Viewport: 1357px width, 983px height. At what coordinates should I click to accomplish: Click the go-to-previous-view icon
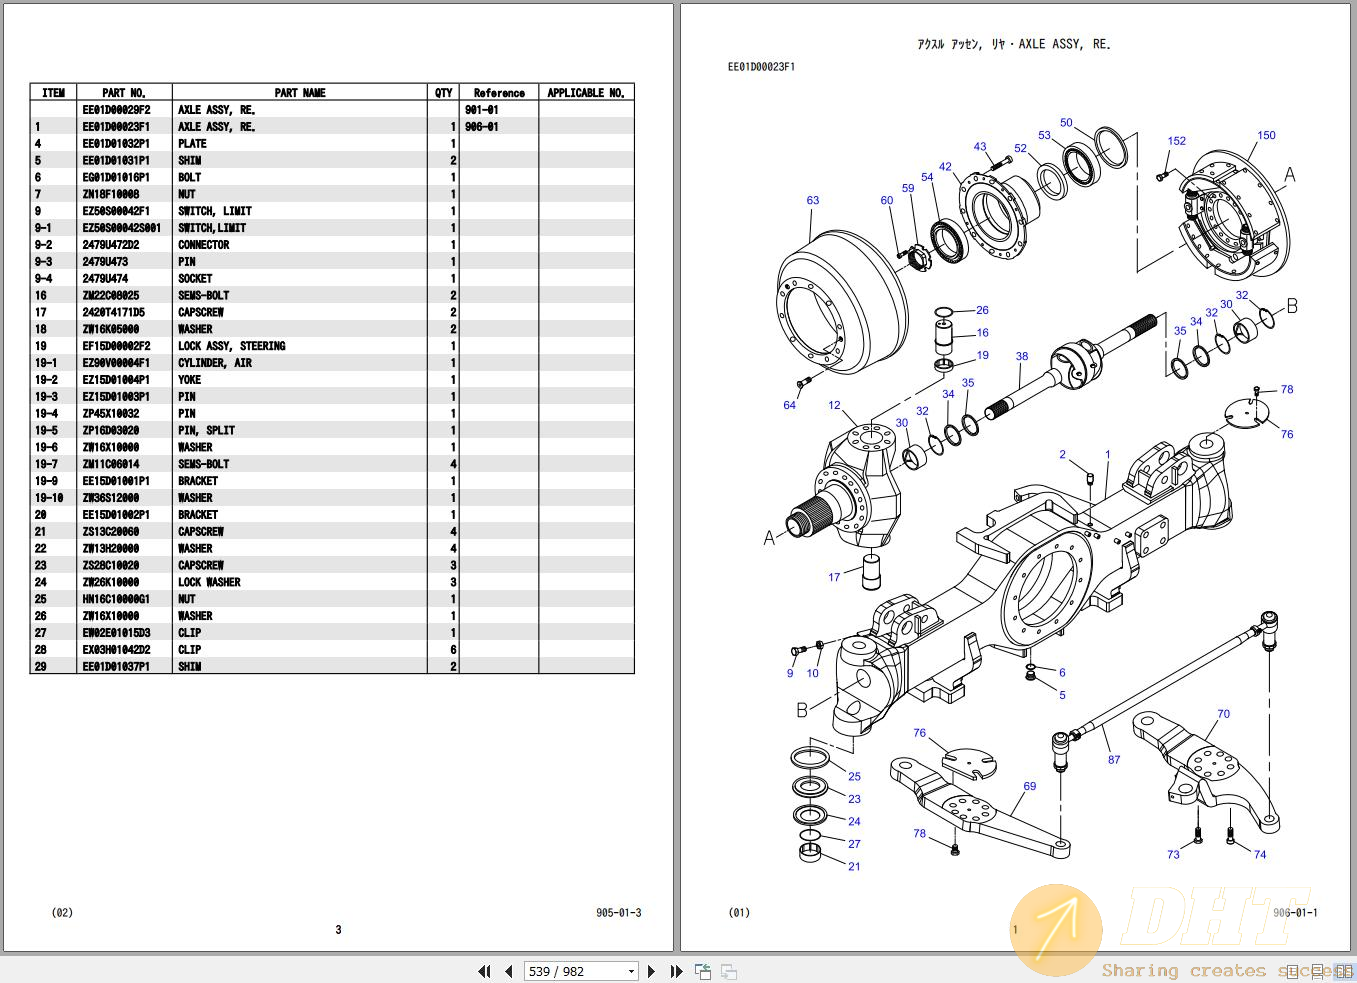point(703,971)
